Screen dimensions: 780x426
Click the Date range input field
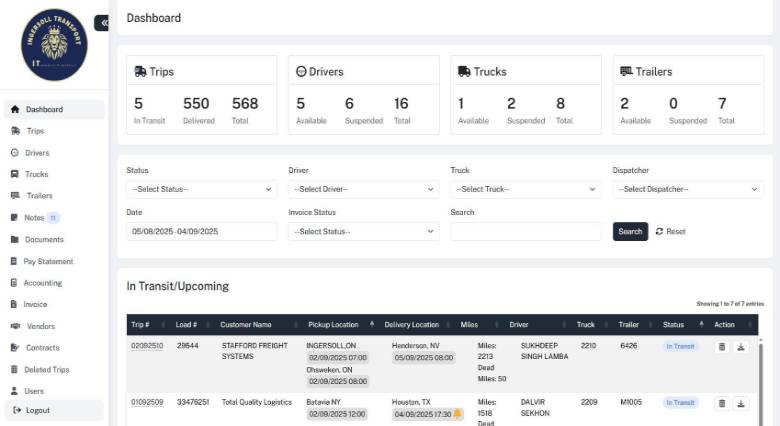201,231
